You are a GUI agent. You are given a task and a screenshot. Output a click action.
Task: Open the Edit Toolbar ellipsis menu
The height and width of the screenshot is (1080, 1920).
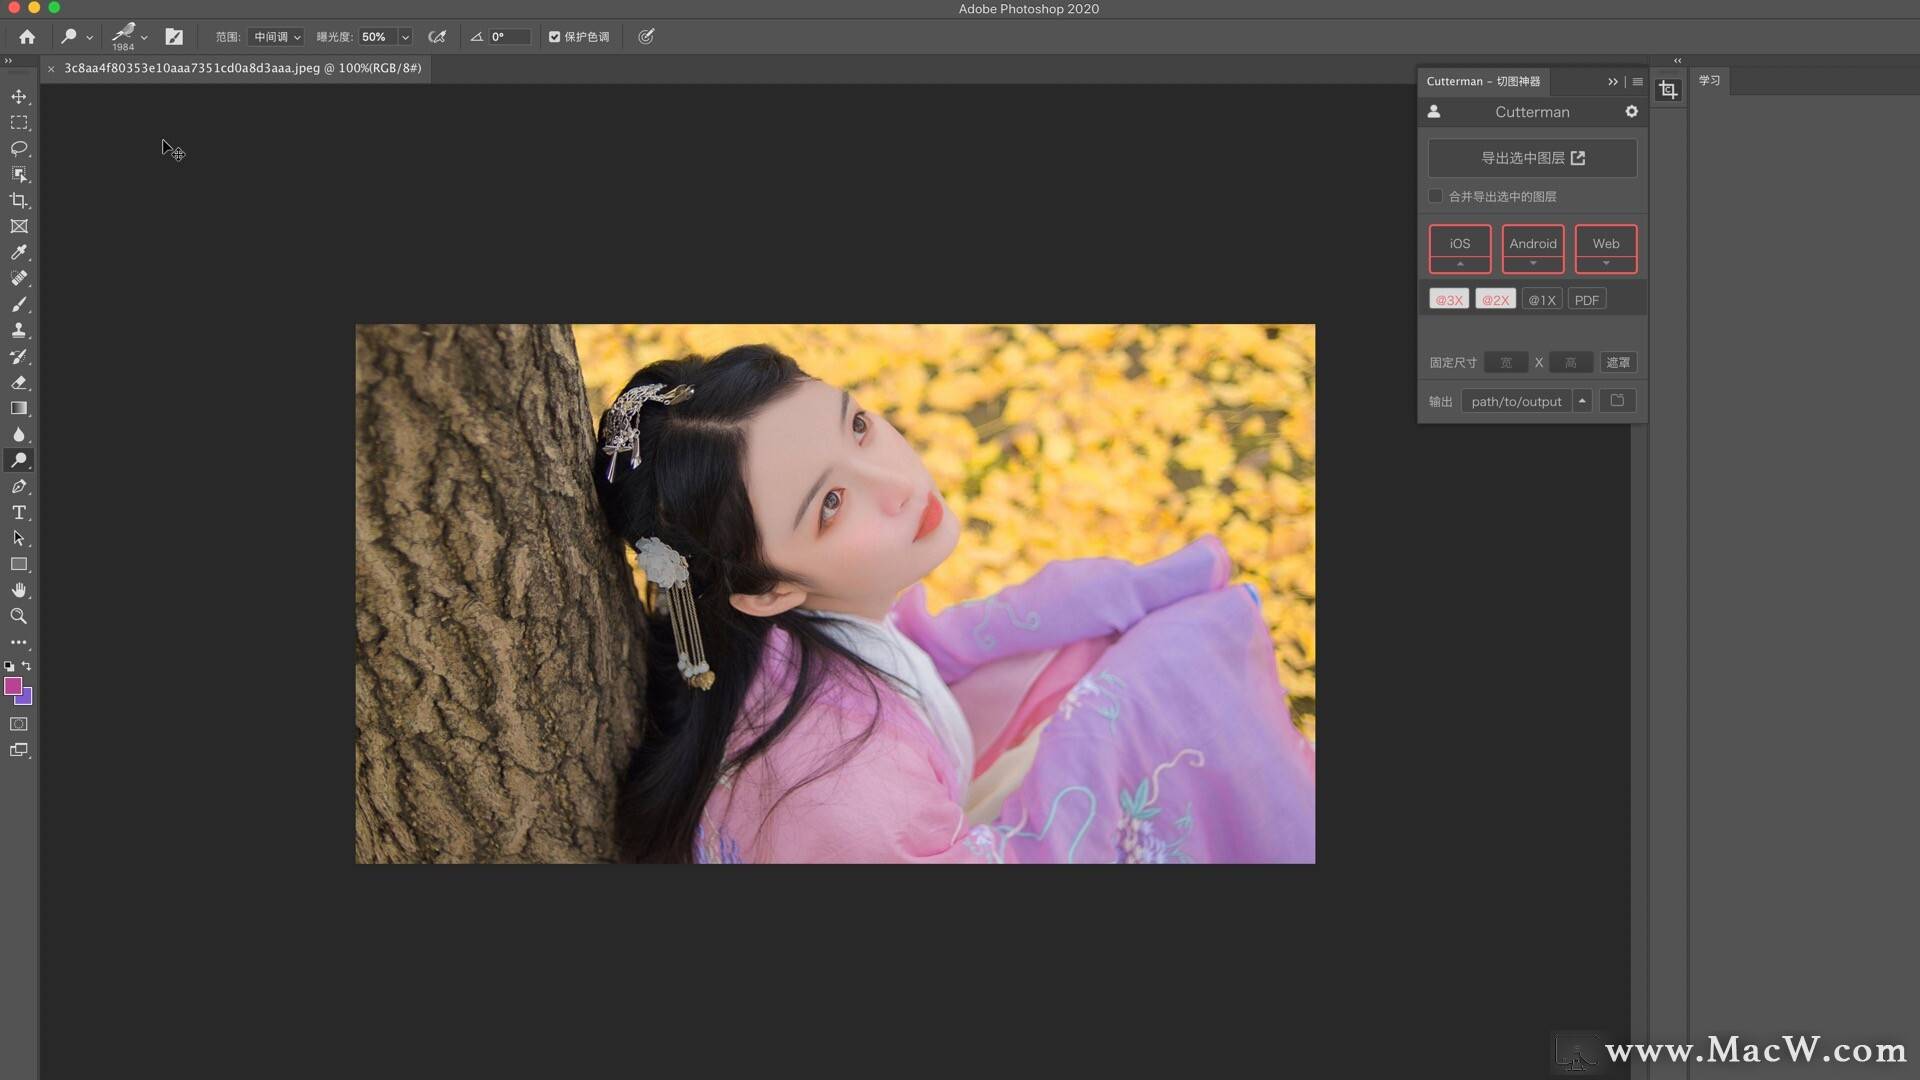coord(19,643)
